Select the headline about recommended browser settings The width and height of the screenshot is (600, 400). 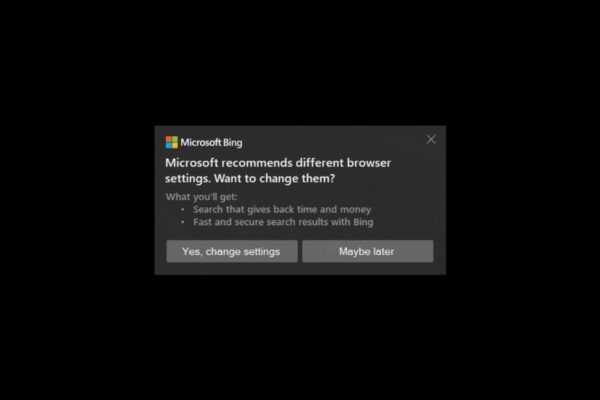click(278, 170)
